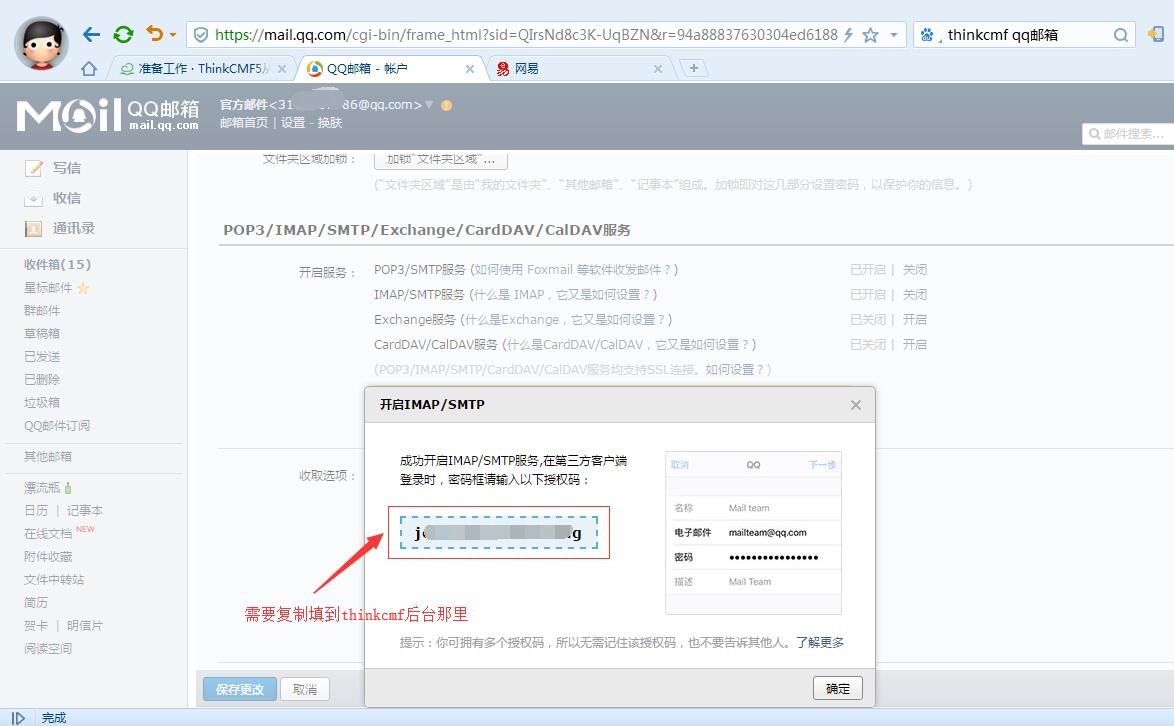The height and width of the screenshot is (726, 1174).
Task: Click 关闭 for IMAP/SMTP服务
Action: click(915, 295)
